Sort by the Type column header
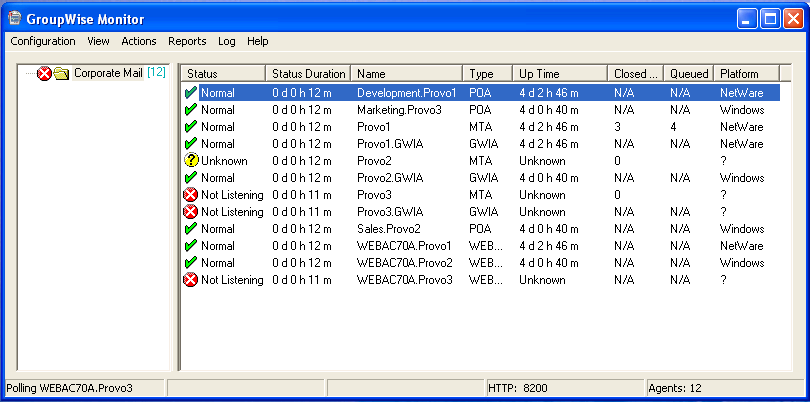The height and width of the screenshot is (402, 810). click(488, 74)
